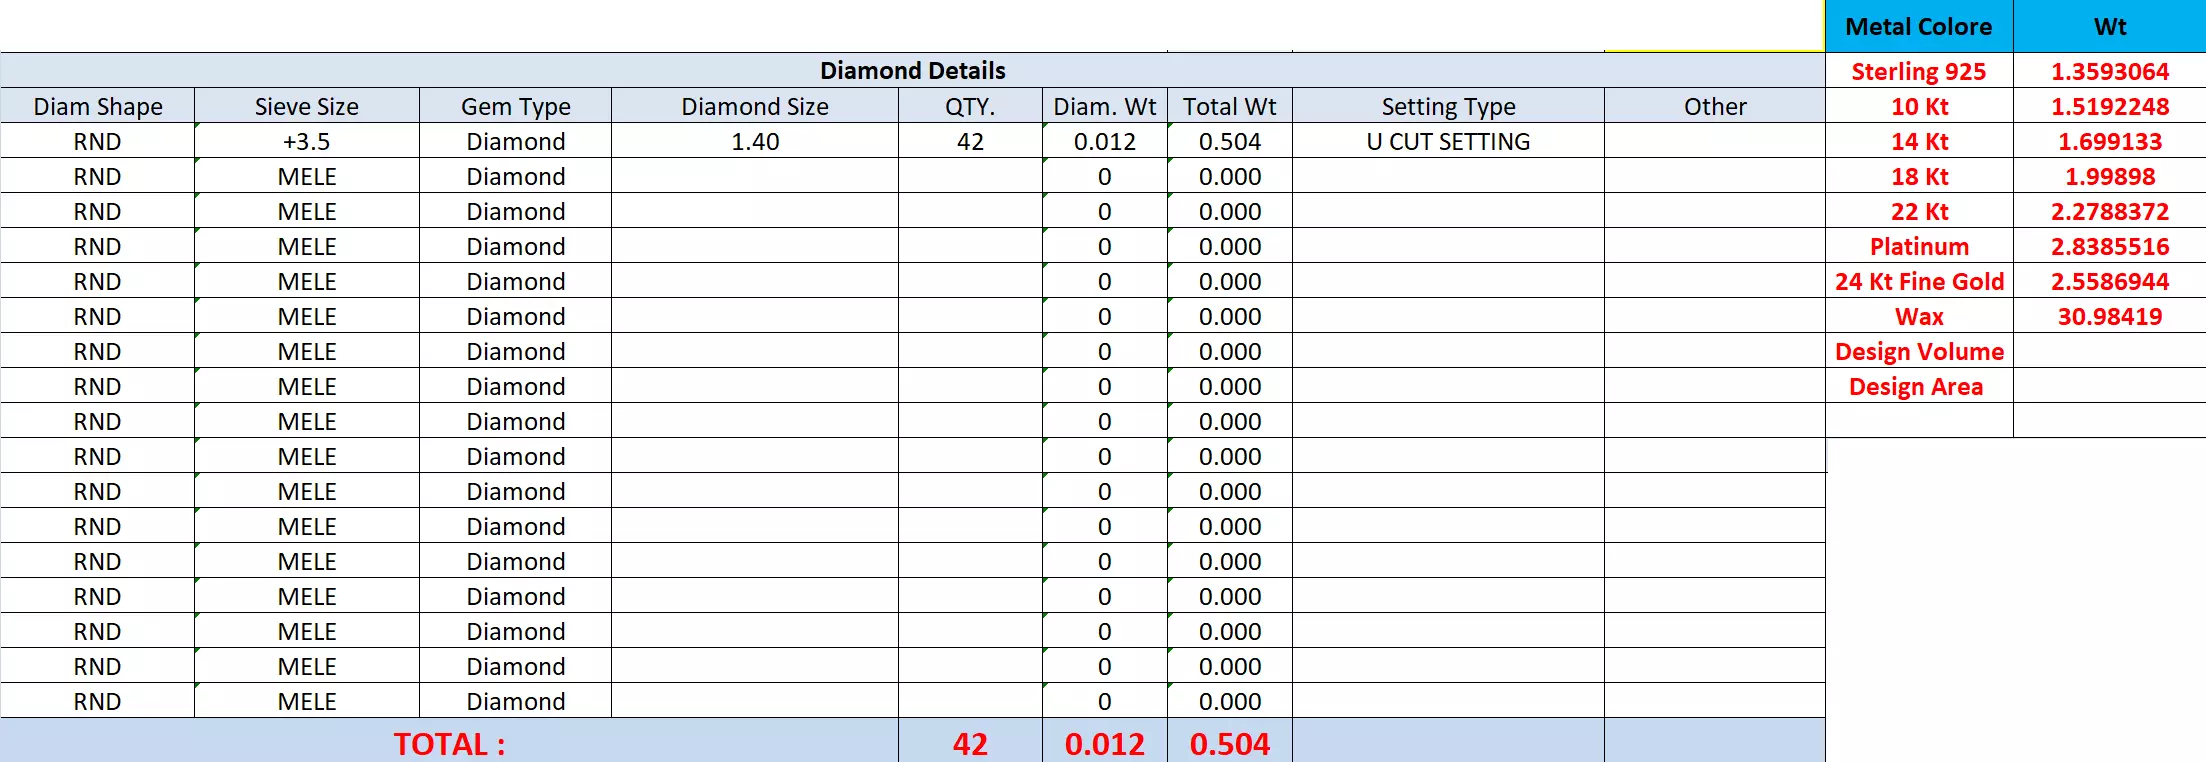Select the 0.012 Diam. Wt cell in first row

pyautogui.click(x=1104, y=141)
